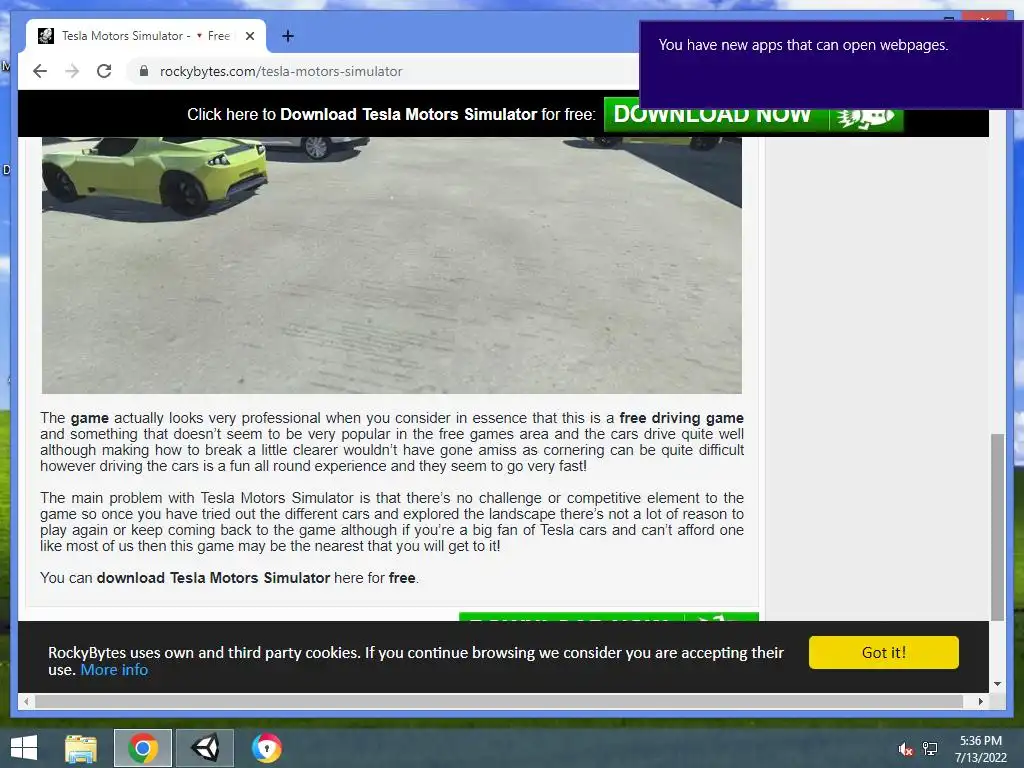Accept cookies with Got it! button

(x=884, y=652)
